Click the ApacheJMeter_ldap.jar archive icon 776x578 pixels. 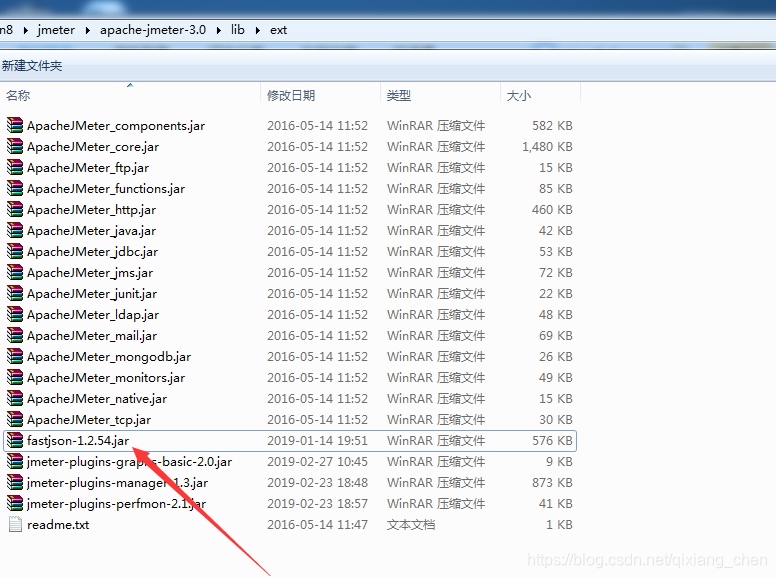(x=15, y=314)
